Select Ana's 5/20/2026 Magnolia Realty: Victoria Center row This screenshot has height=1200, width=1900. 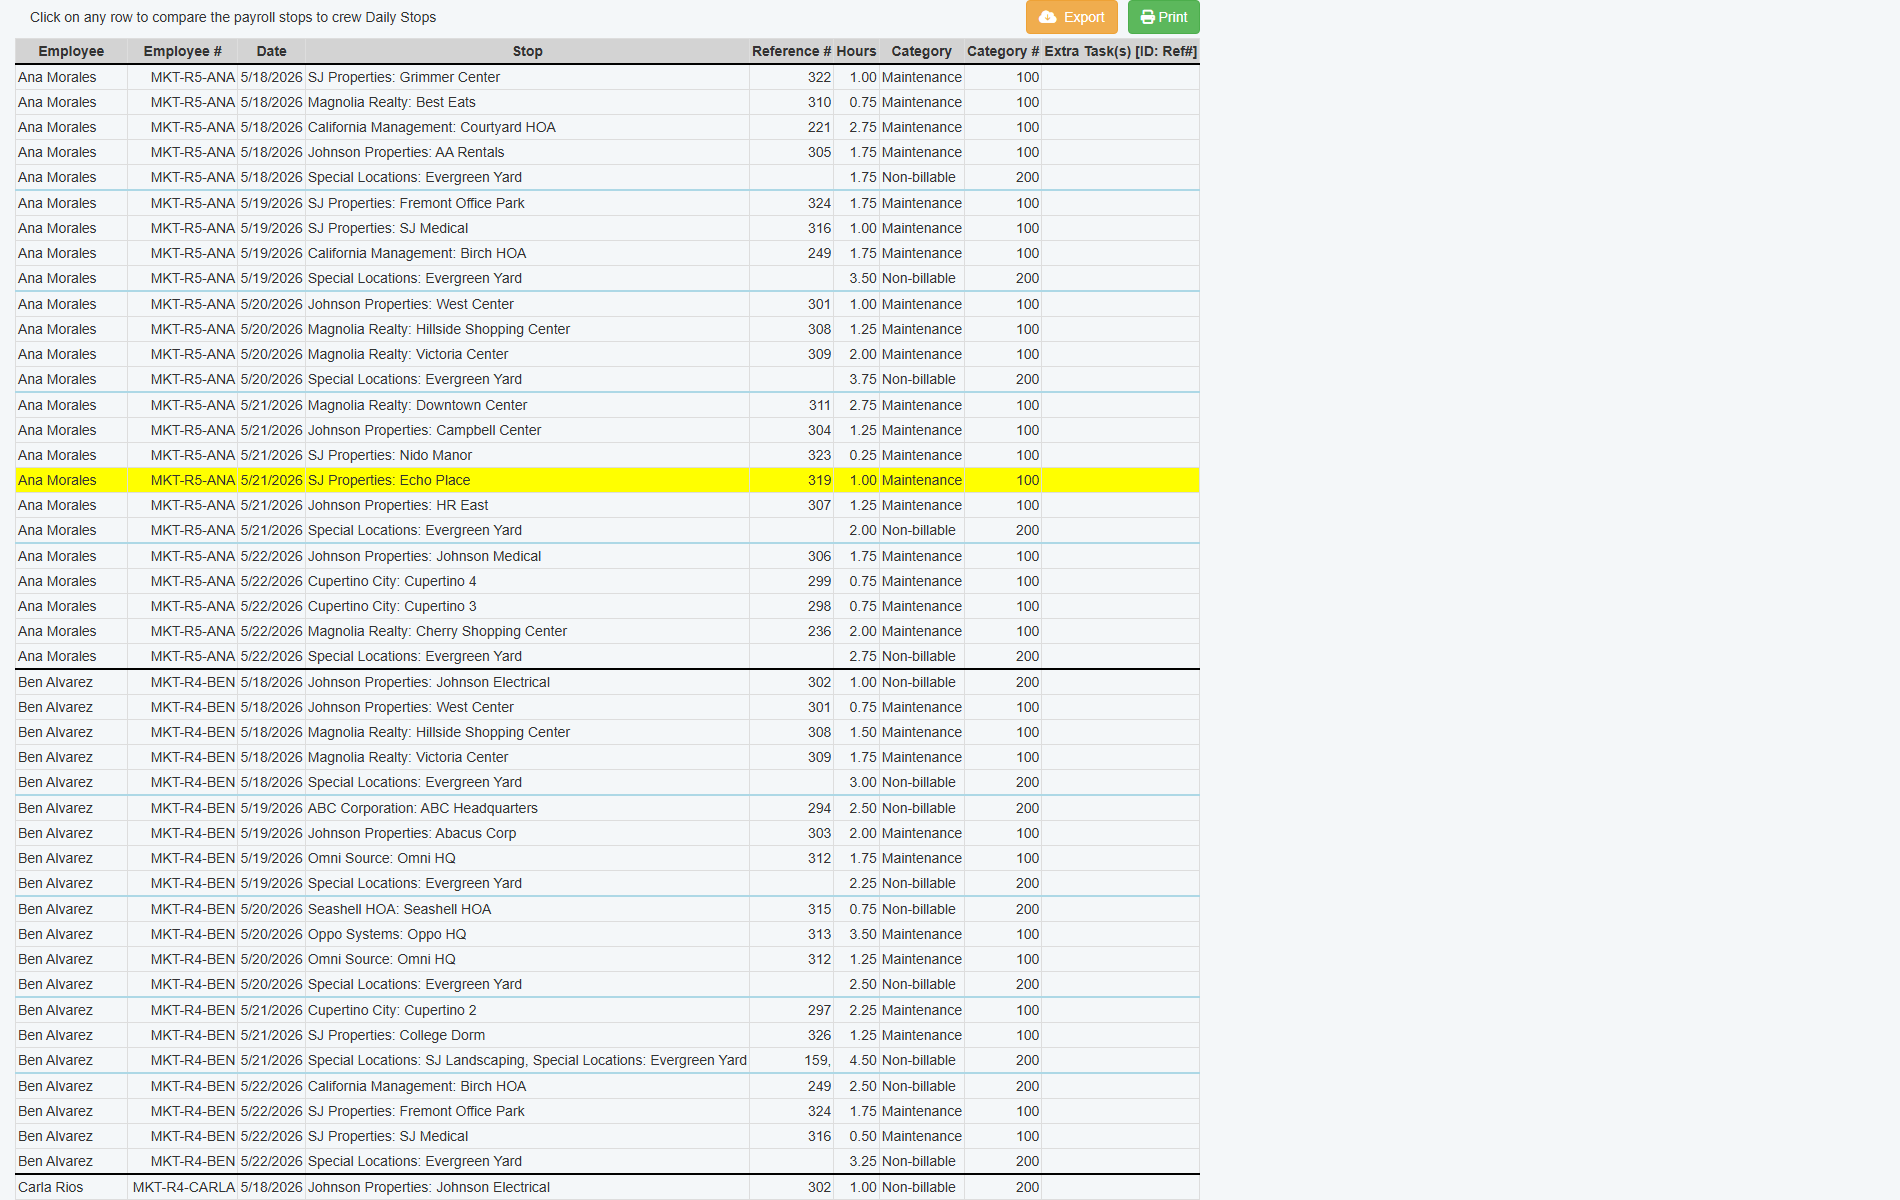point(607,354)
